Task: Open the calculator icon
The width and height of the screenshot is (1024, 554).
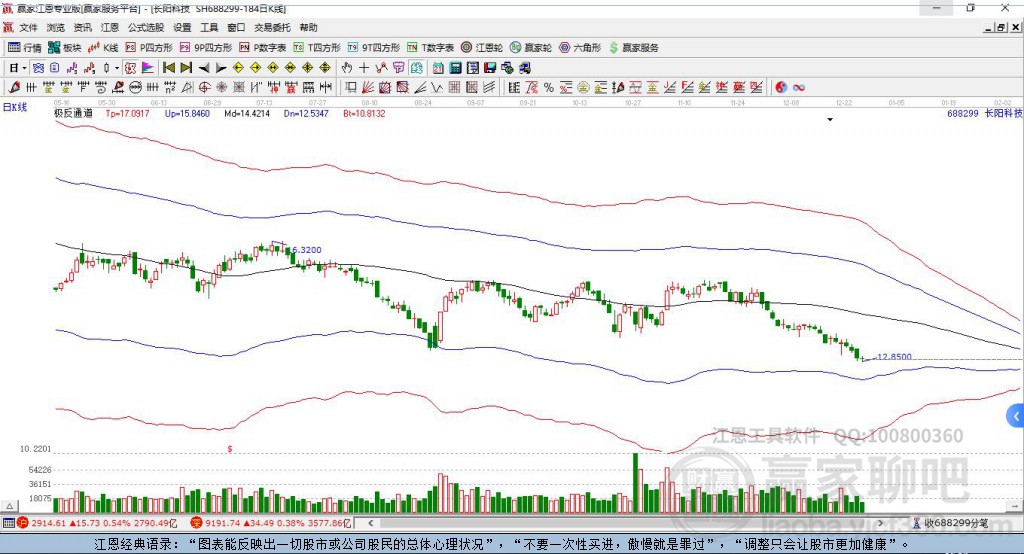Action: tap(455, 68)
